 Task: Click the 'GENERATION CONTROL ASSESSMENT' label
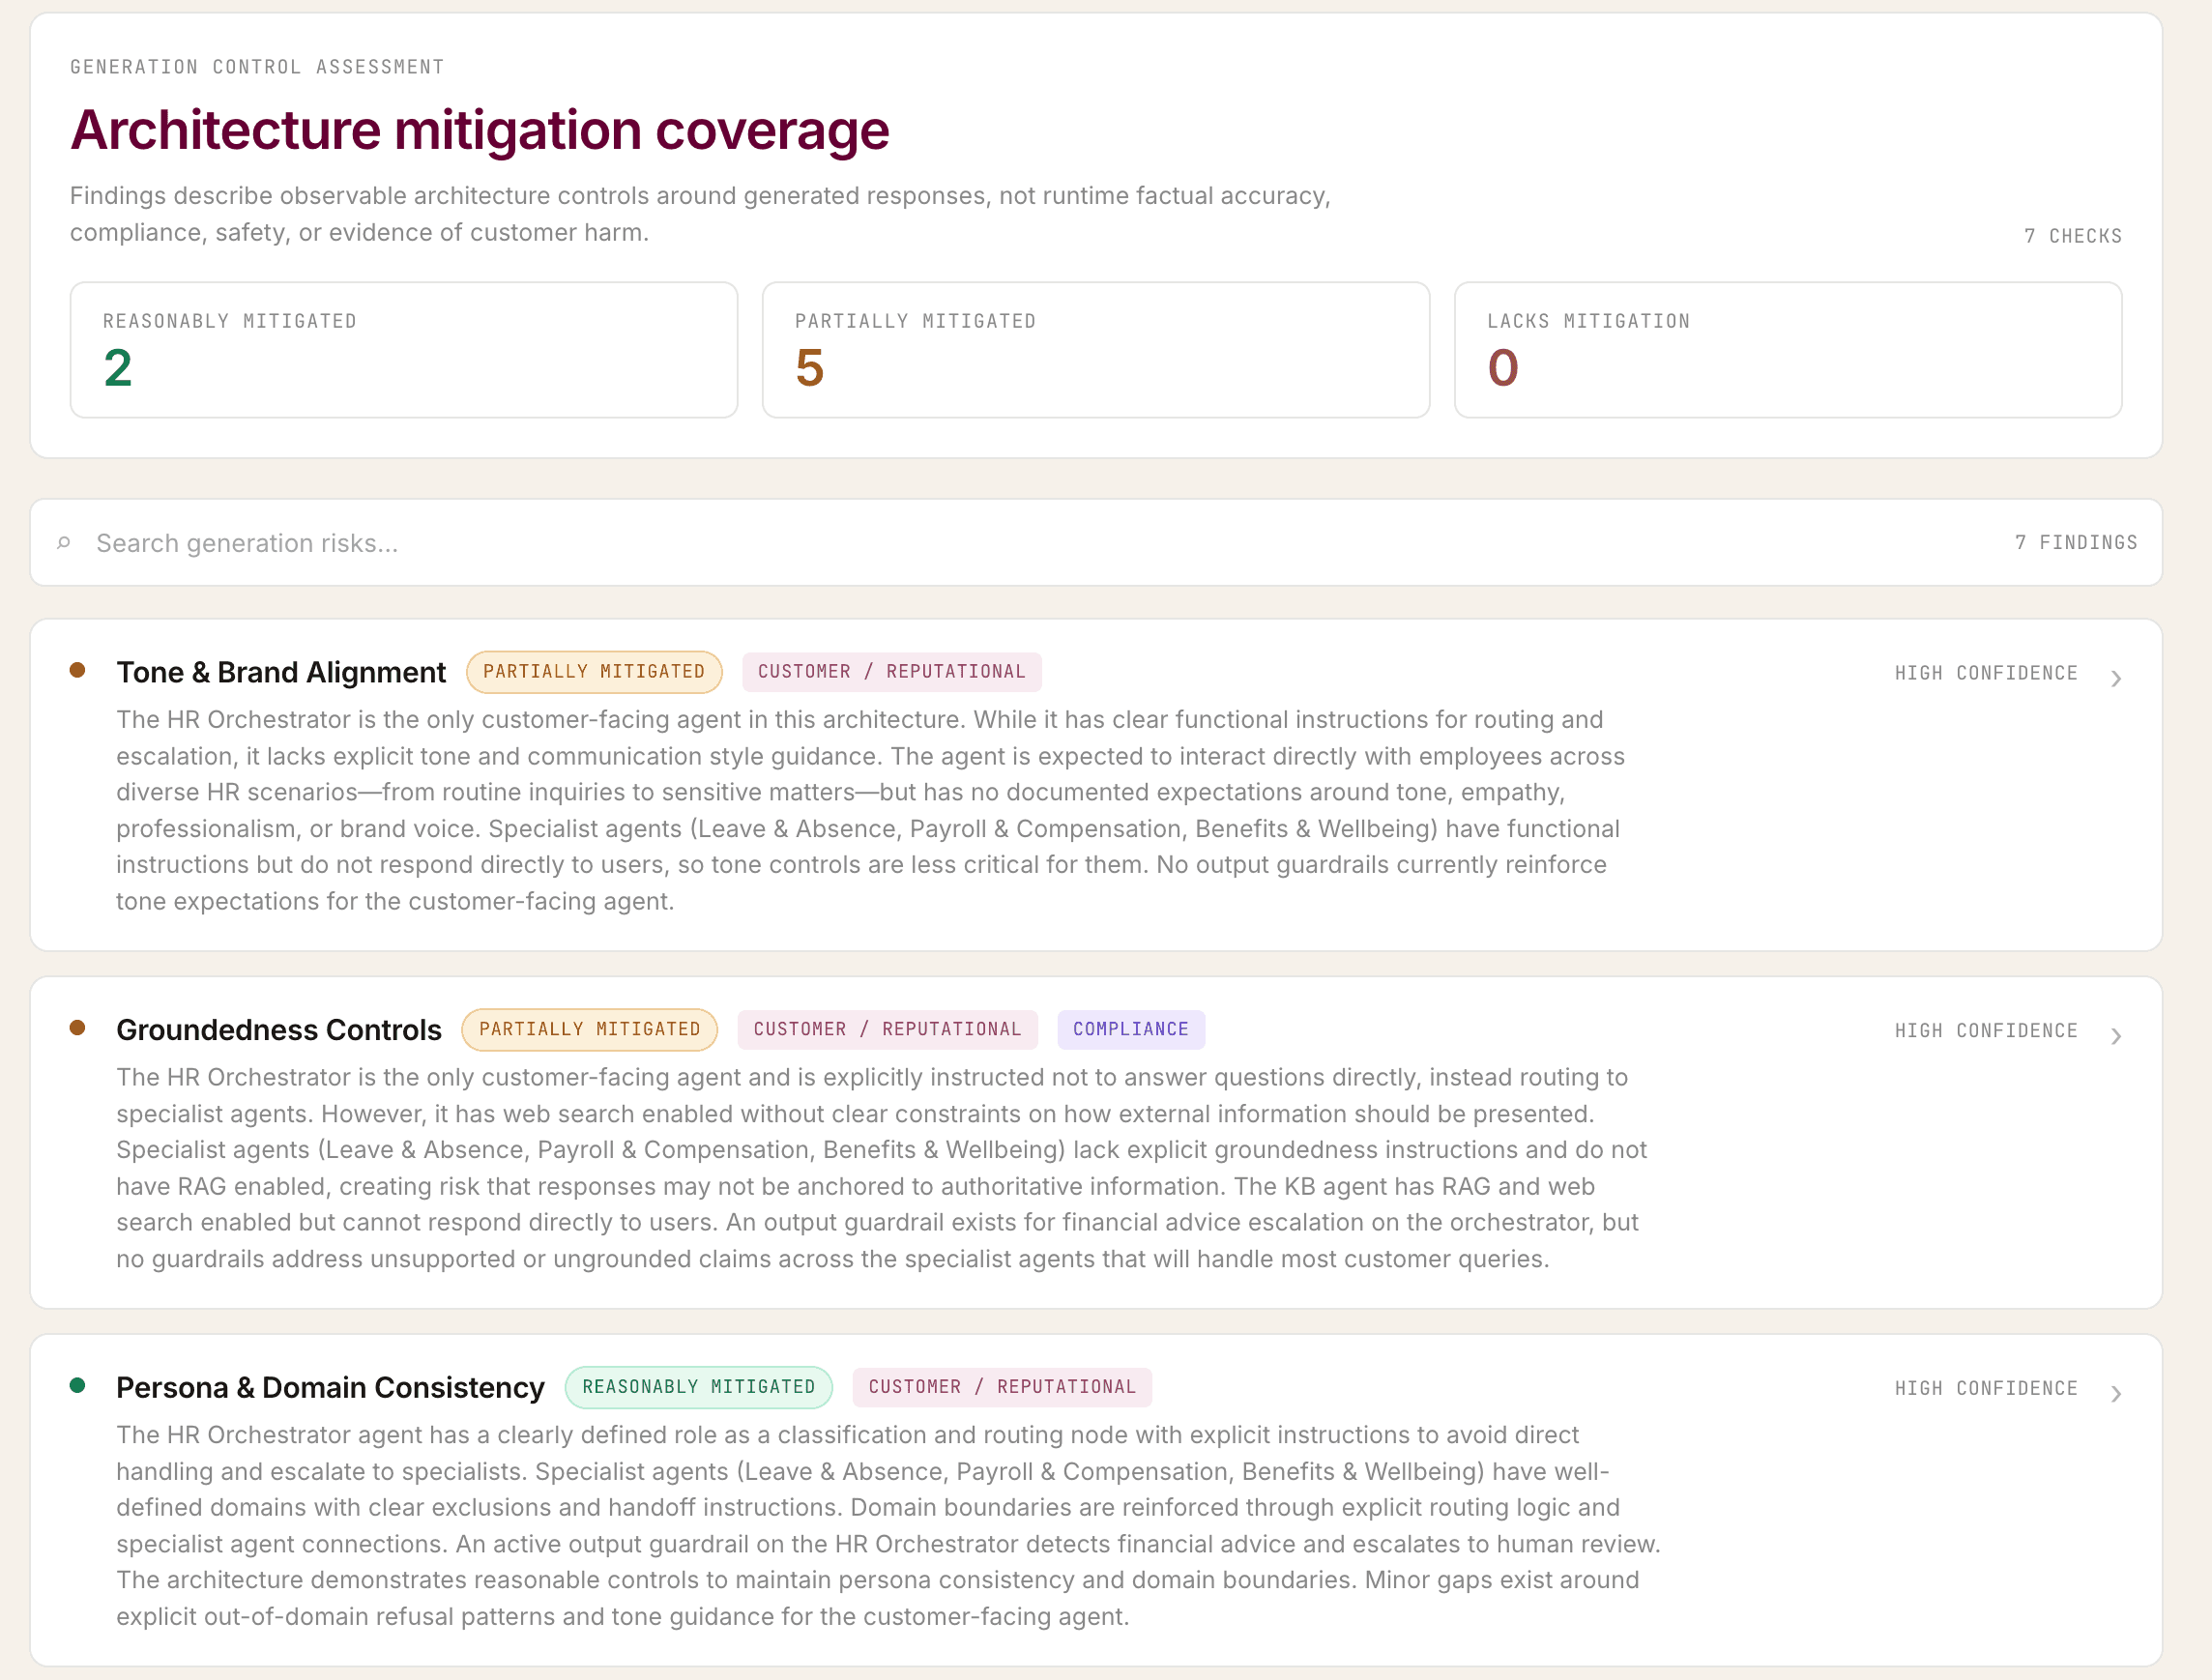click(x=257, y=67)
